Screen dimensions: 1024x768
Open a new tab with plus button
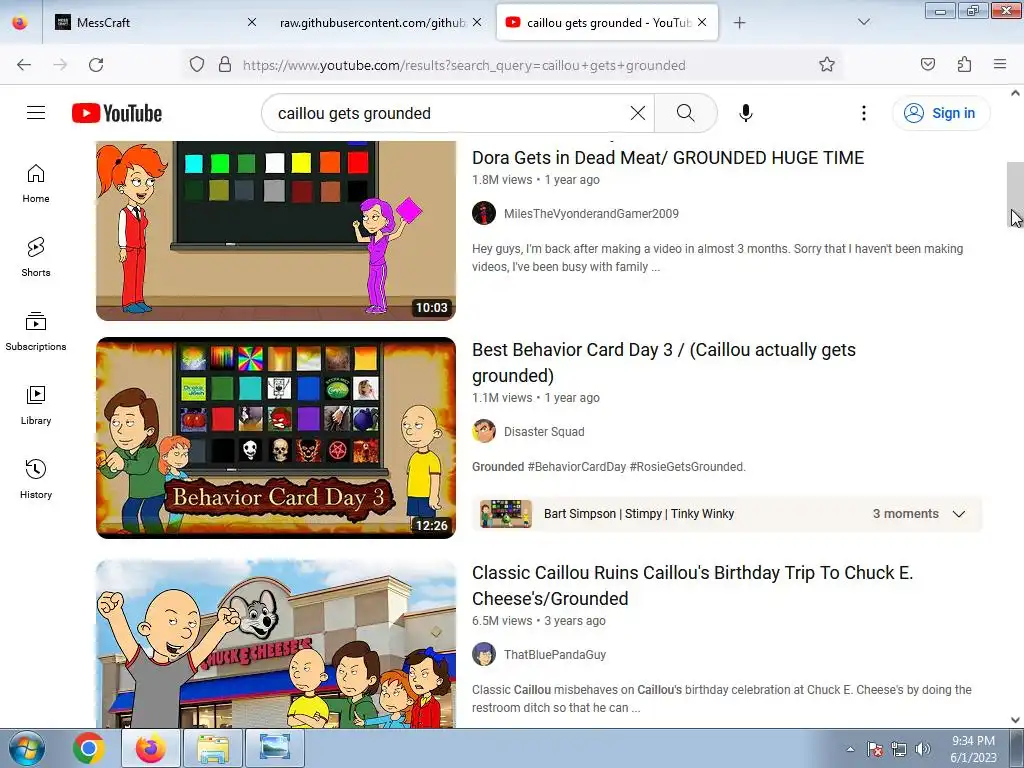coord(739,23)
